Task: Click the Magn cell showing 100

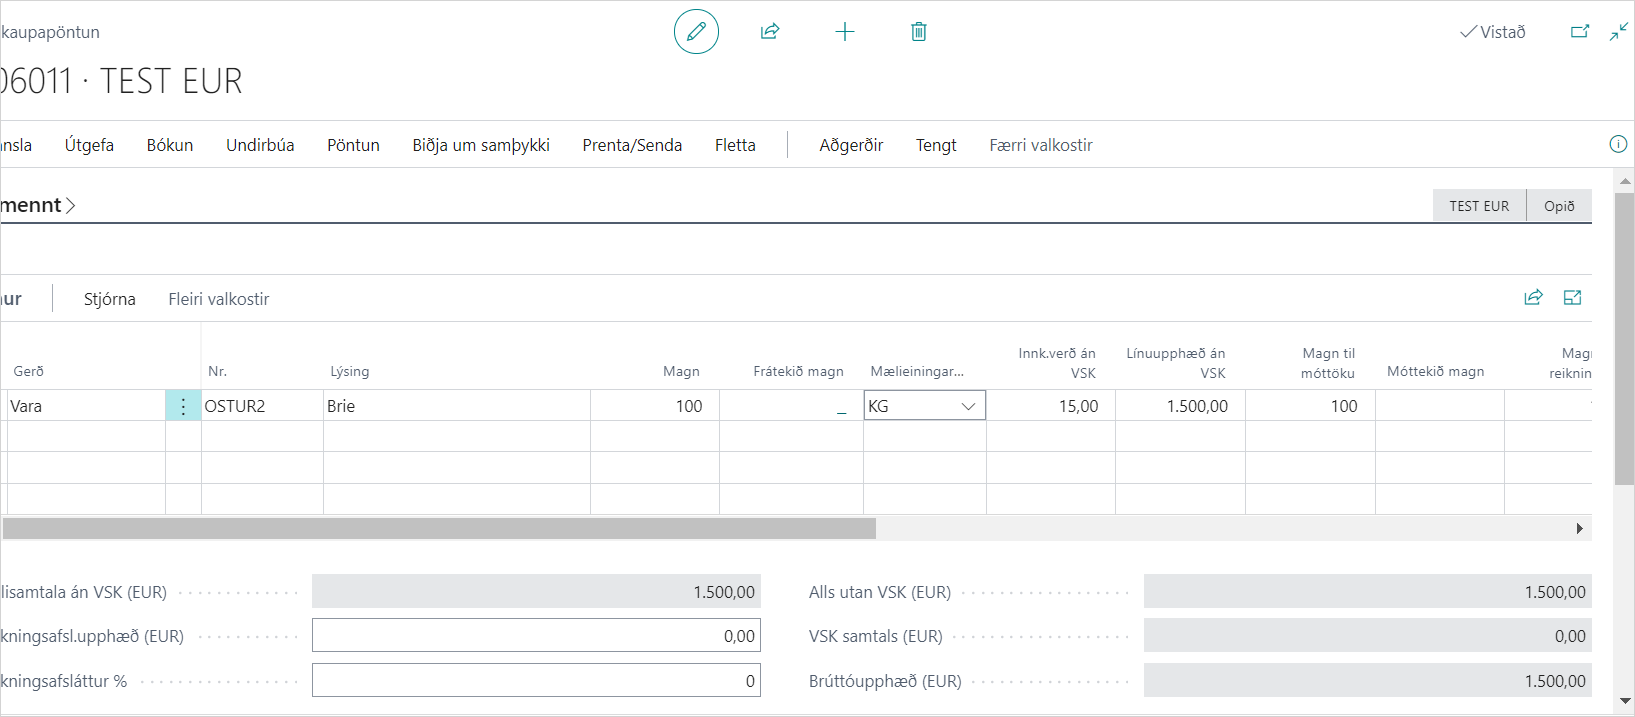Action: (x=655, y=406)
